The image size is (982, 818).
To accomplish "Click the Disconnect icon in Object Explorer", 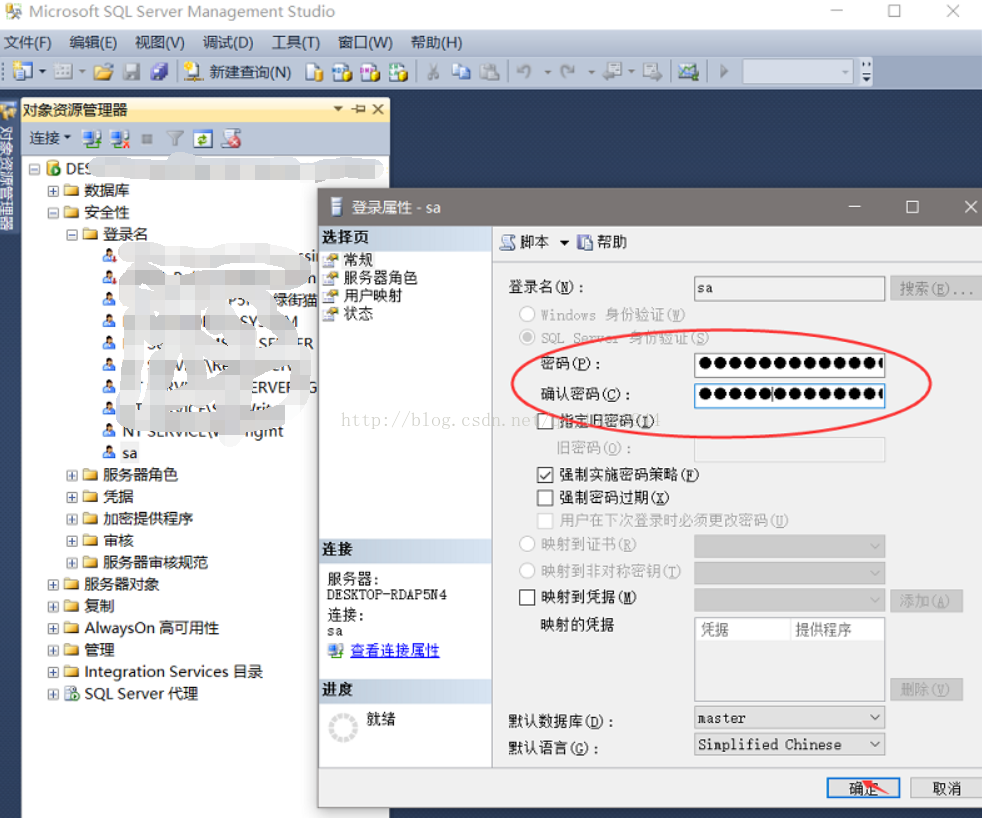I will (x=120, y=138).
